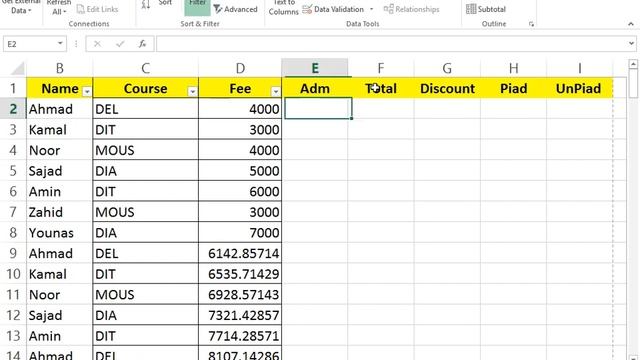The height and width of the screenshot is (360, 640).
Task: Select column B header
Action: point(60,68)
